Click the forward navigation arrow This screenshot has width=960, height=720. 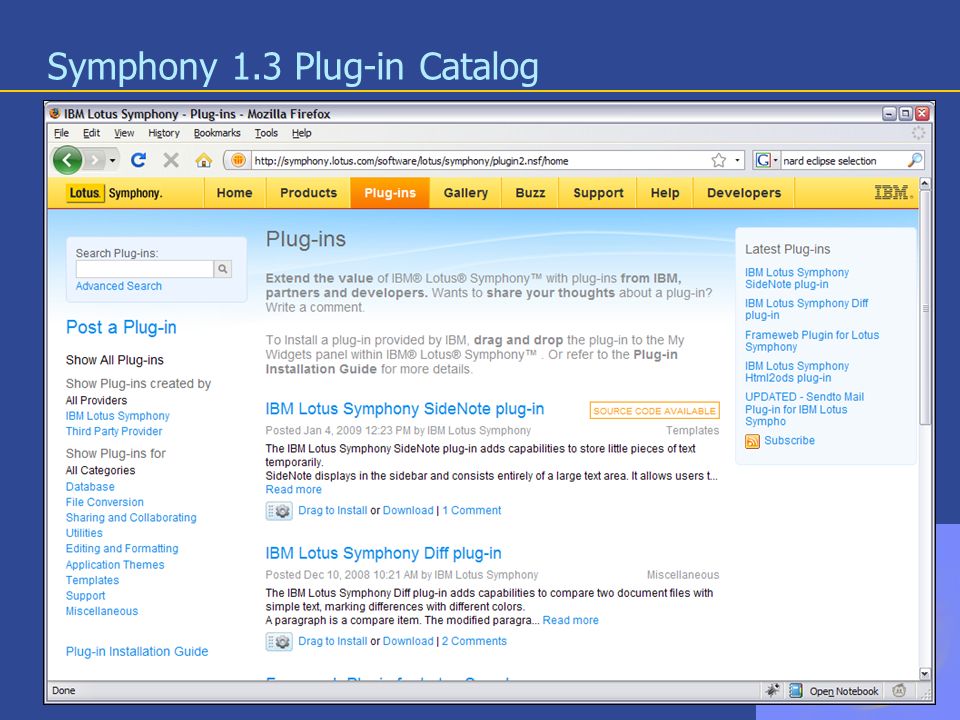[94, 160]
